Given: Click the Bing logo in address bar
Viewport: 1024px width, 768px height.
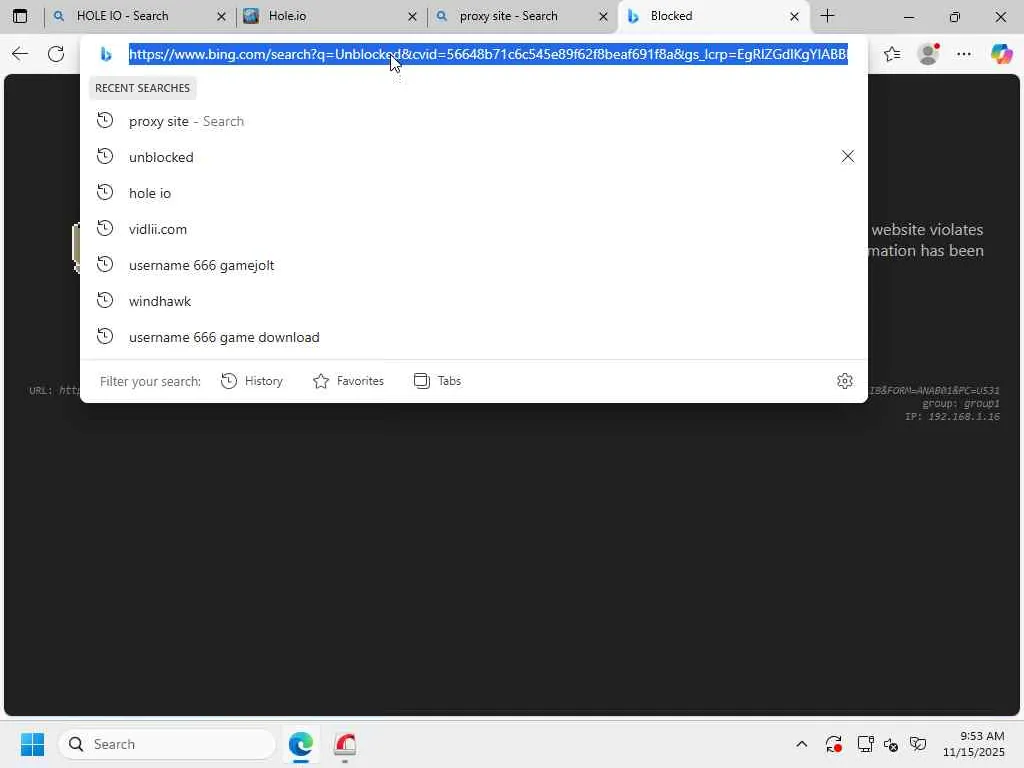Looking at the screenshot, I should coord(106,54).
